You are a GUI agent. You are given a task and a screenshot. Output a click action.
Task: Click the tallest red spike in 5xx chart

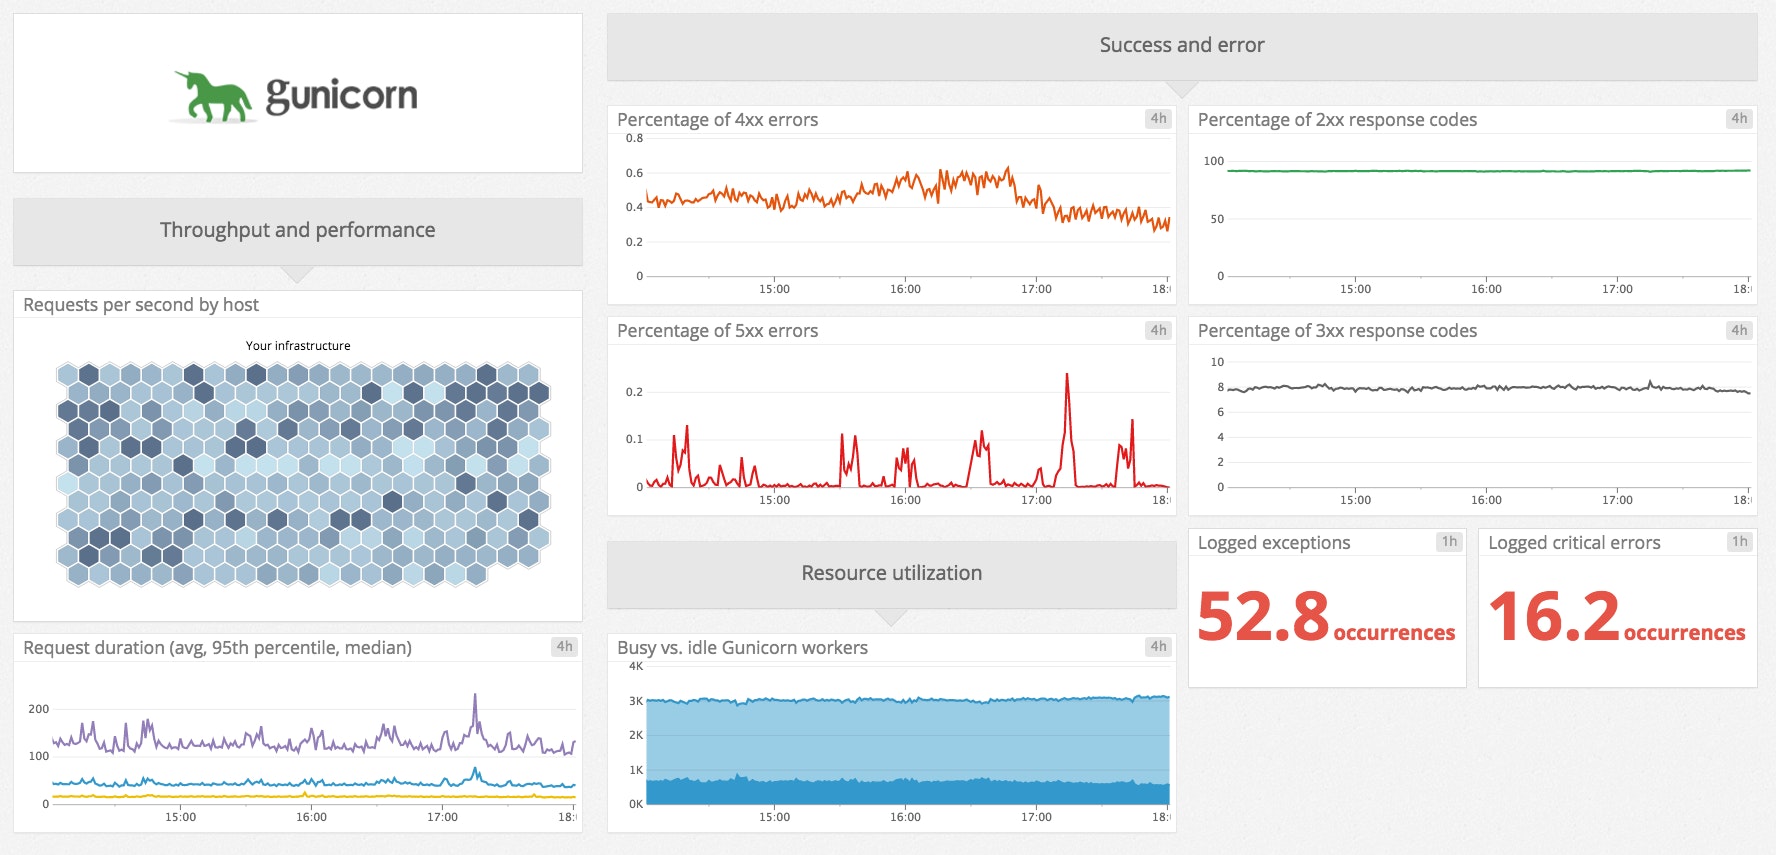1067,378
